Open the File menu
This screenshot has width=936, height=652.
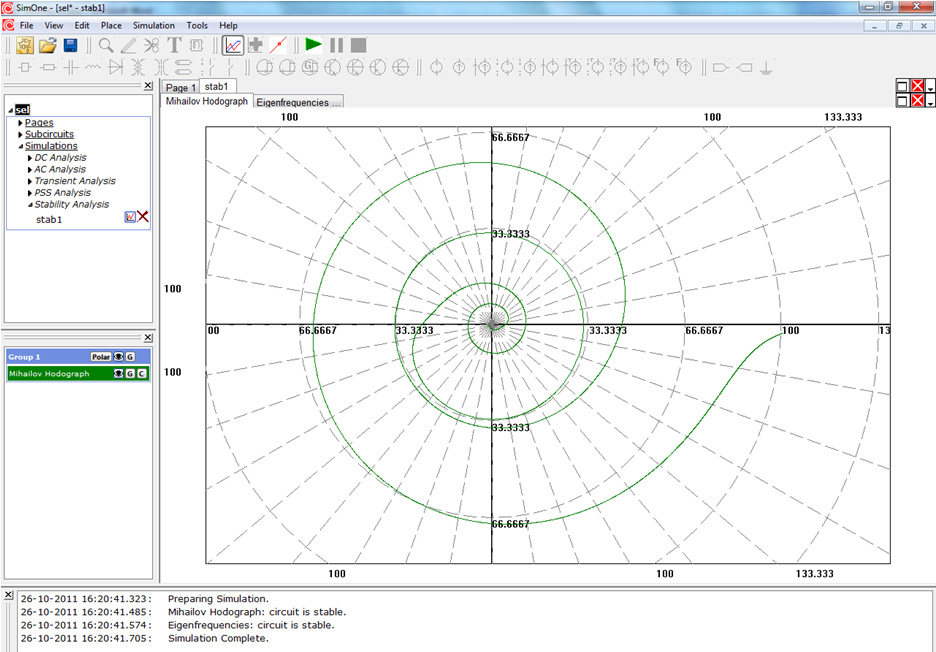click(x=26, y=26)
